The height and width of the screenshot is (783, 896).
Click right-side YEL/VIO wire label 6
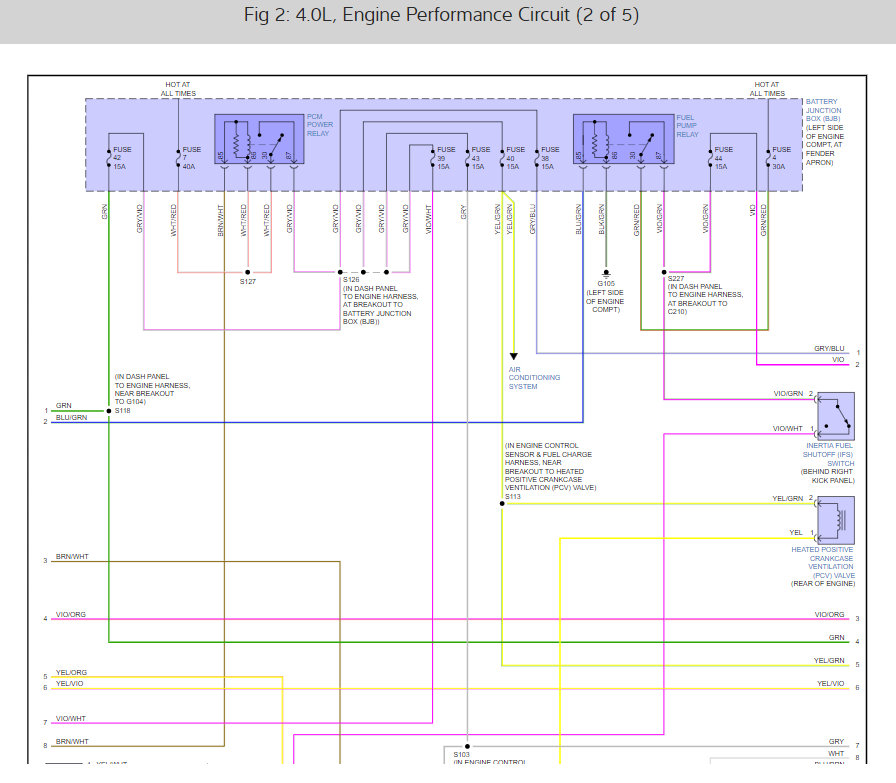click(x=830, y=684)
